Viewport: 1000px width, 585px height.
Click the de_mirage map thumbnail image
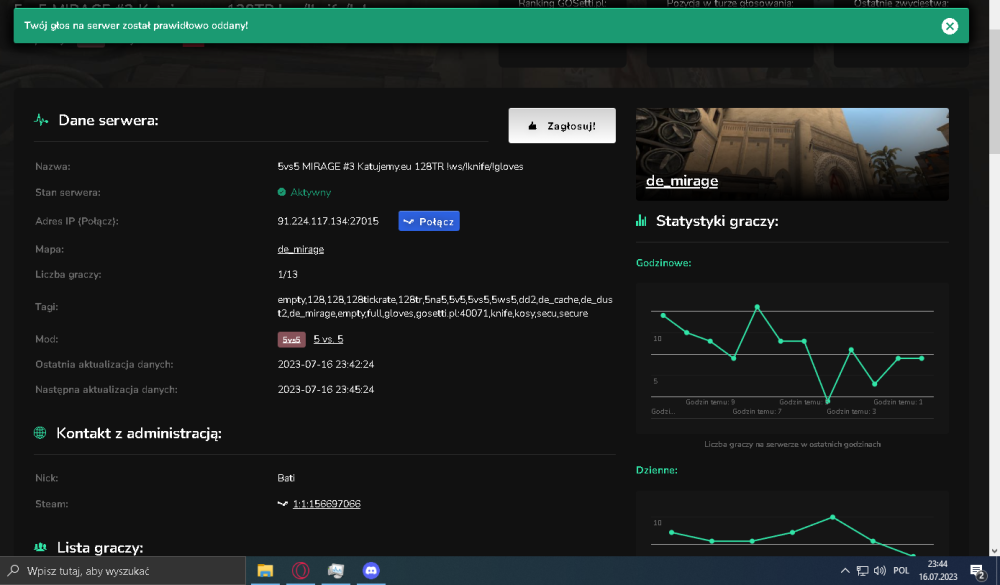792,154
